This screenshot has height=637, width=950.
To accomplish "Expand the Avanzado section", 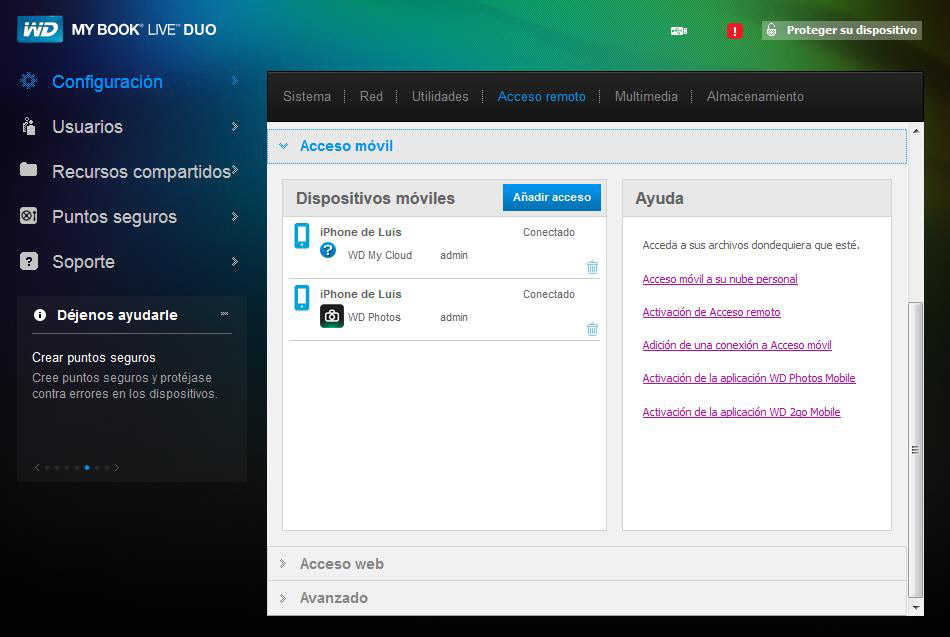I will [x=333, y=598].
